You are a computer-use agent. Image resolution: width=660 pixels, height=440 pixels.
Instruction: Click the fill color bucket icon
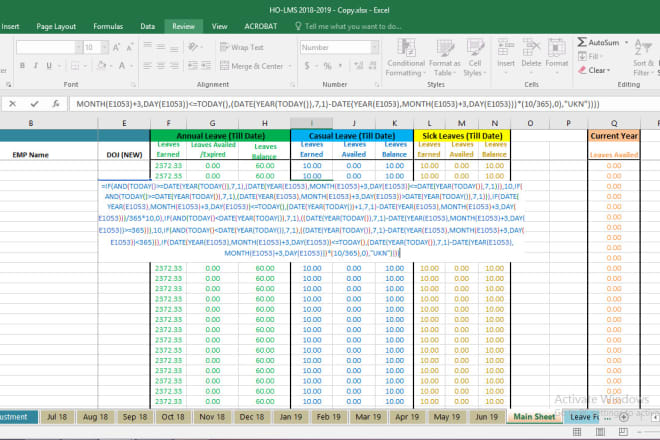coord(101,66)
